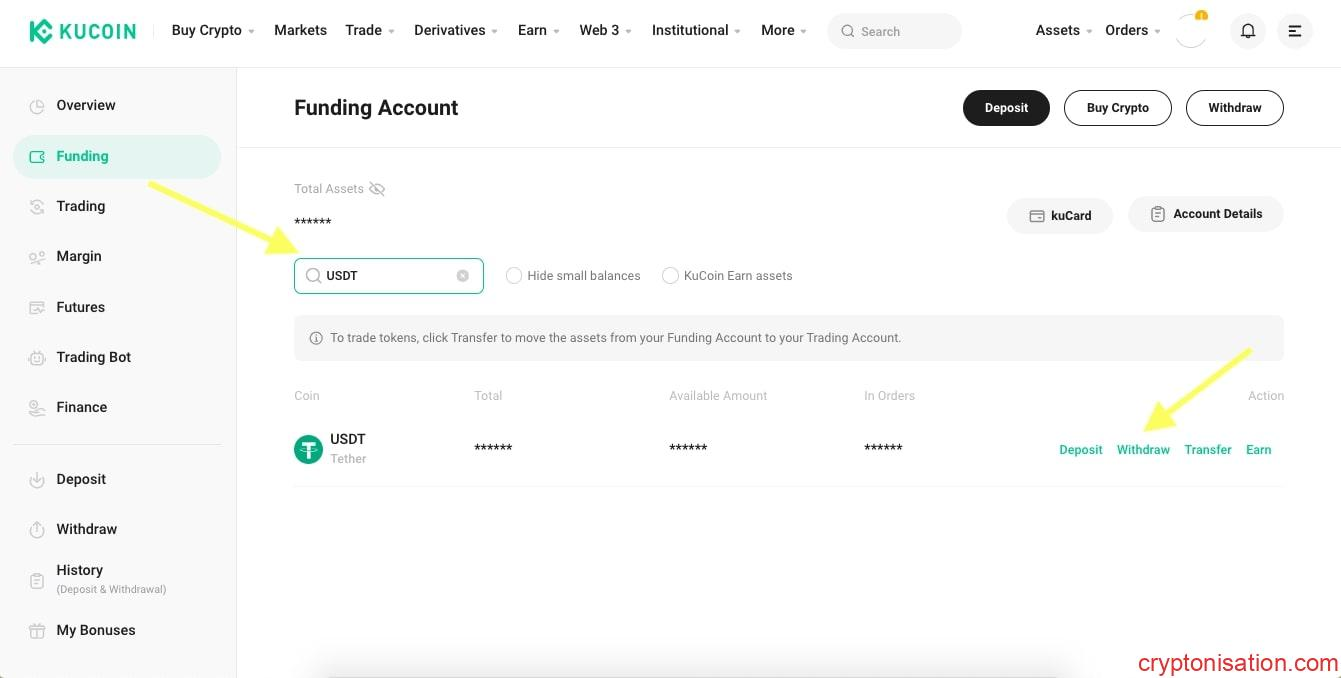Click the My Bonuses gift icon

37,631
